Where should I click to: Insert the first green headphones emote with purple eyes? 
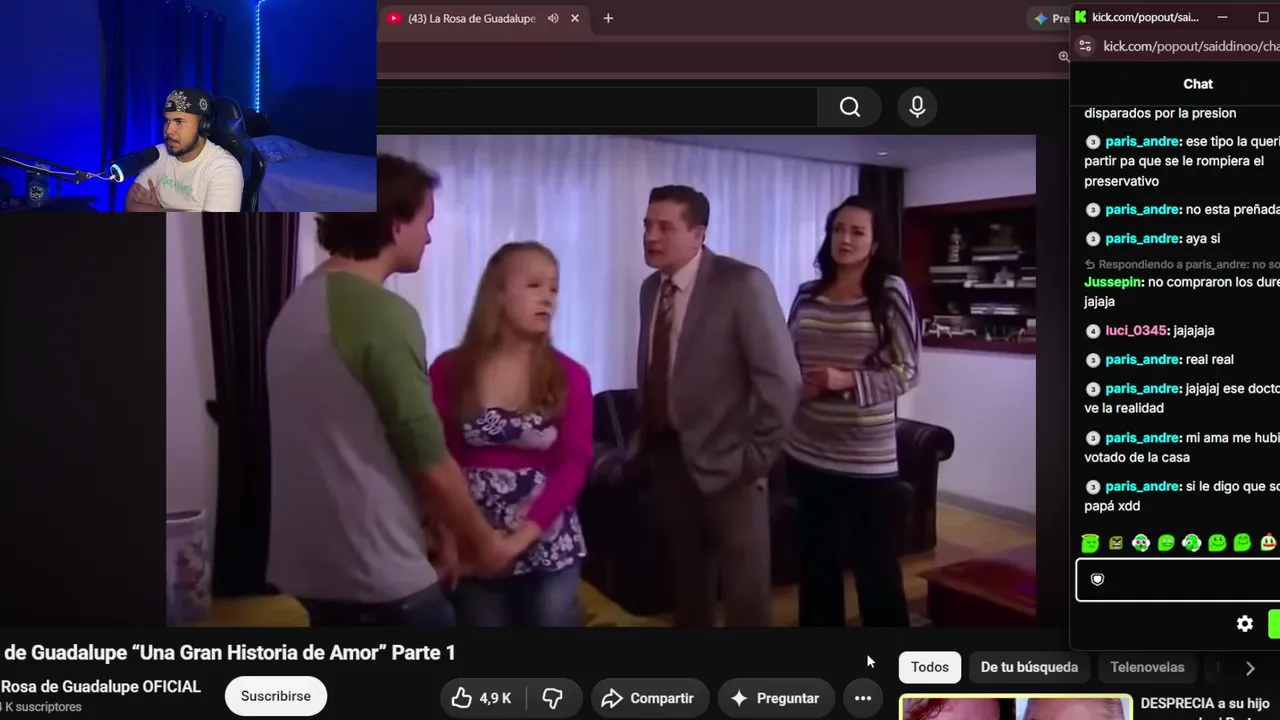coord(1141,543)
